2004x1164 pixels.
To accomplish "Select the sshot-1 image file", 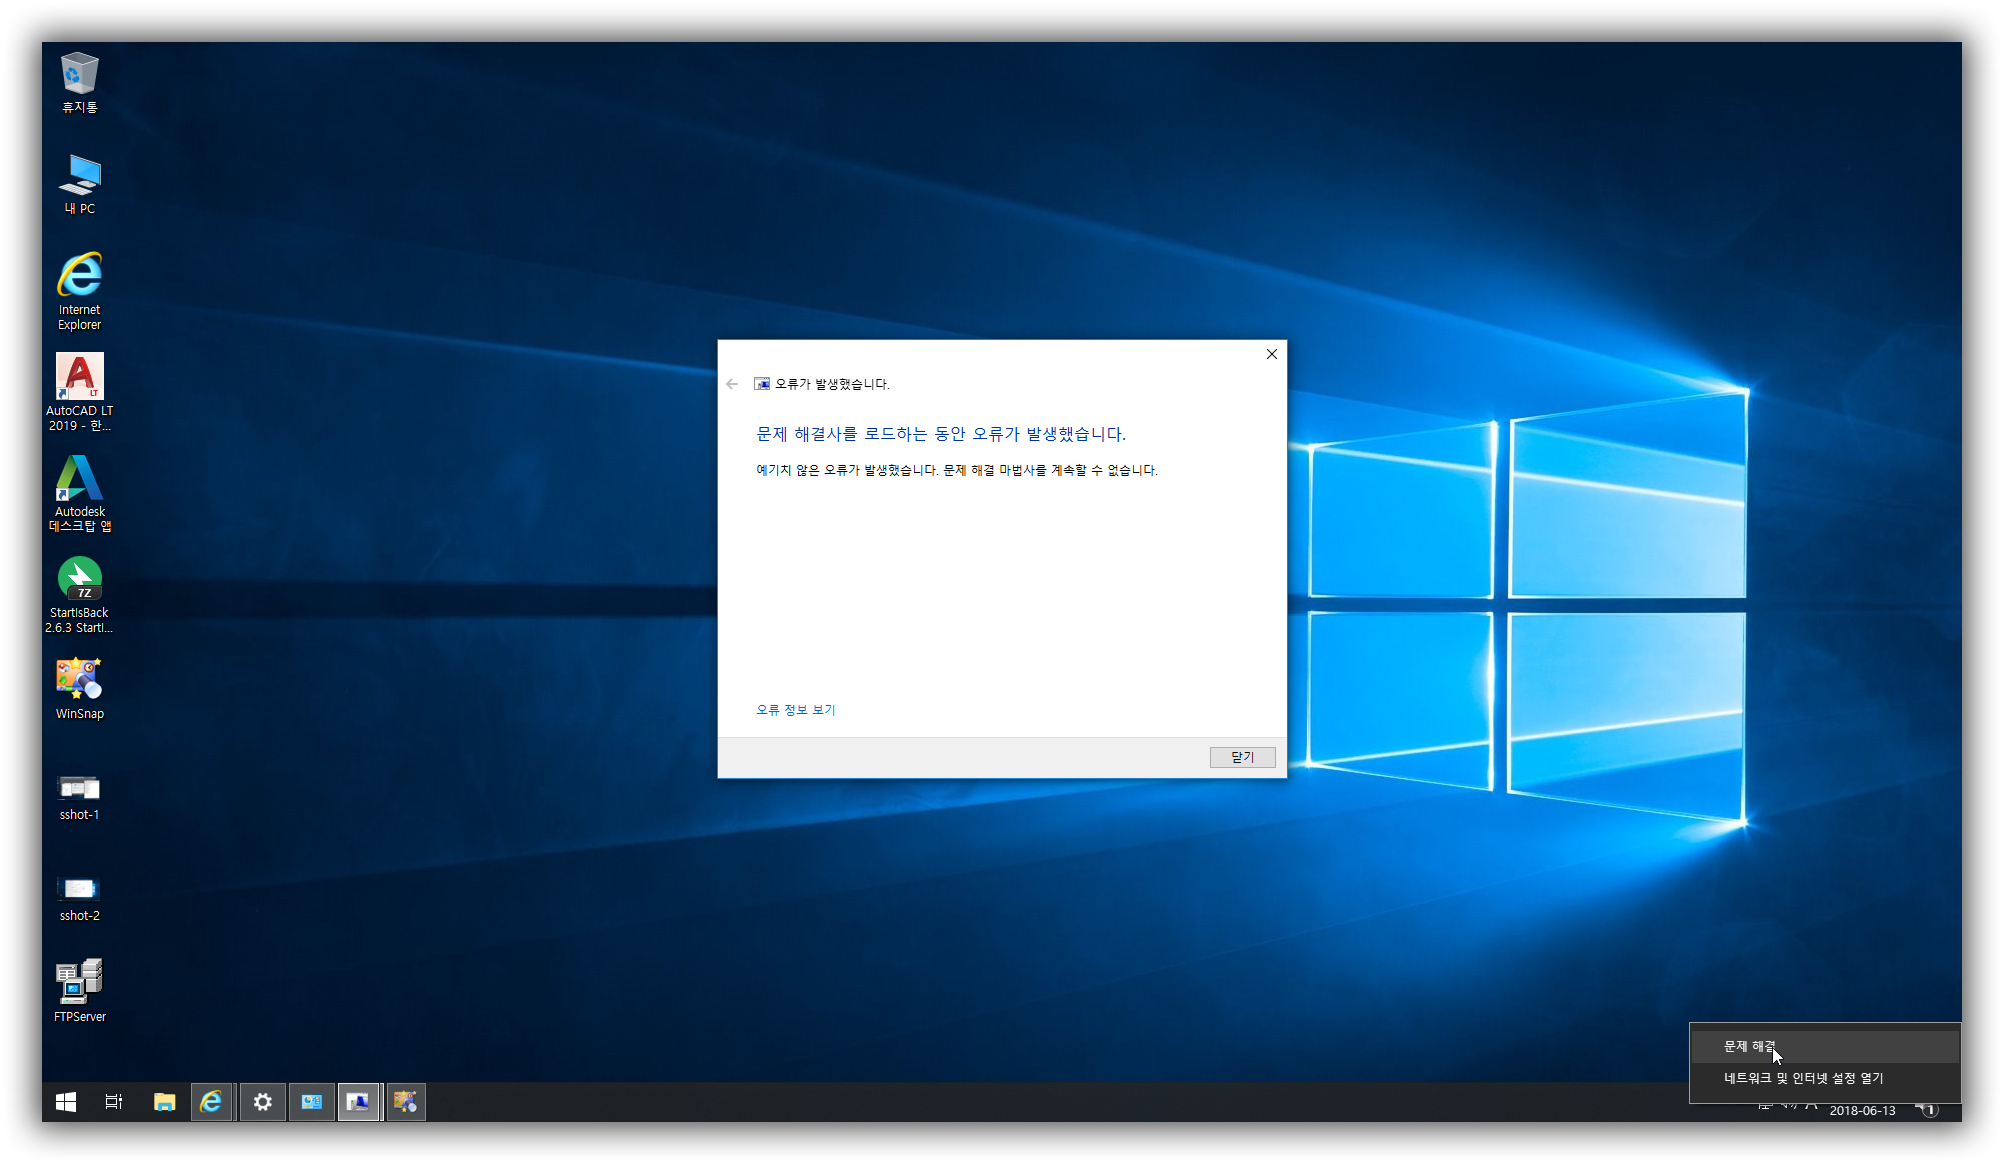I will (x=79, y=797).
